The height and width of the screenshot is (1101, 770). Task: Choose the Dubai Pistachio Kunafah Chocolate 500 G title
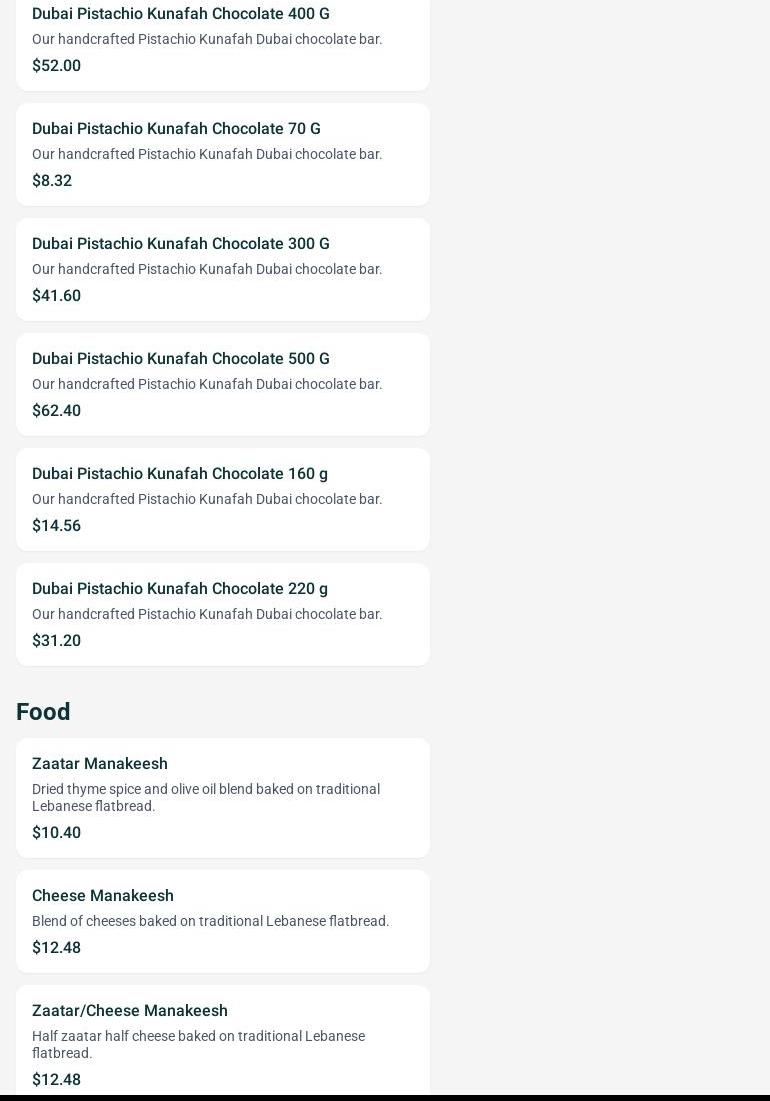(x=181, y=359)
